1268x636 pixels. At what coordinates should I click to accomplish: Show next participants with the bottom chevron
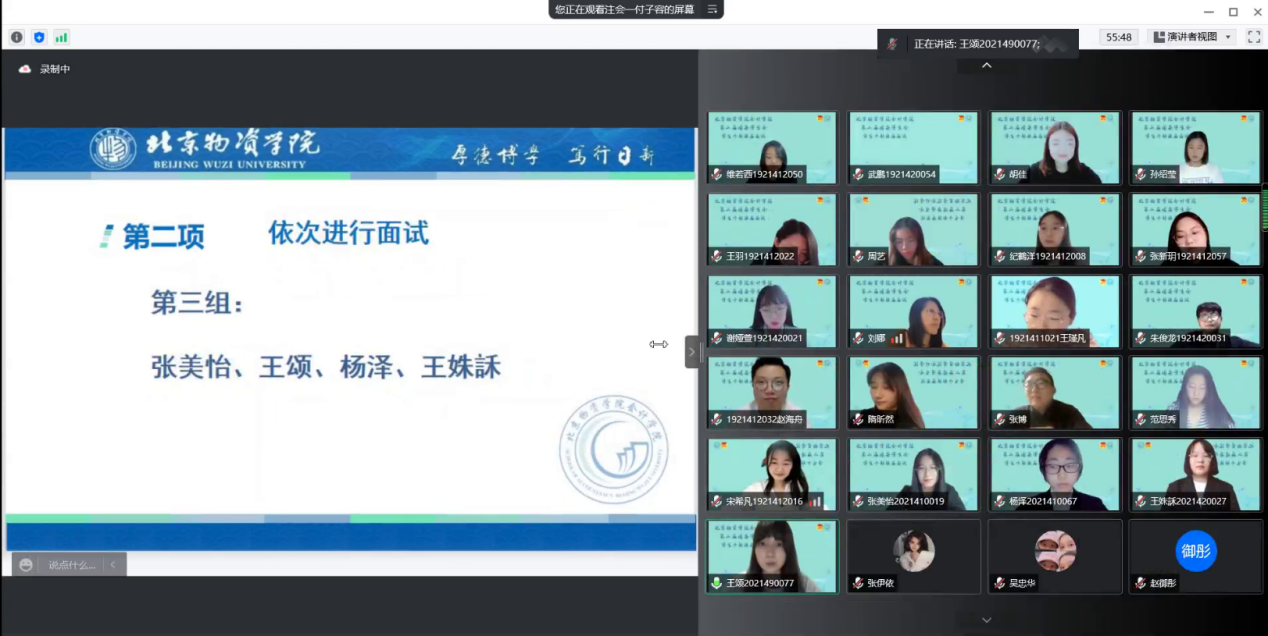pyautogui.click(x=986, y=620)
